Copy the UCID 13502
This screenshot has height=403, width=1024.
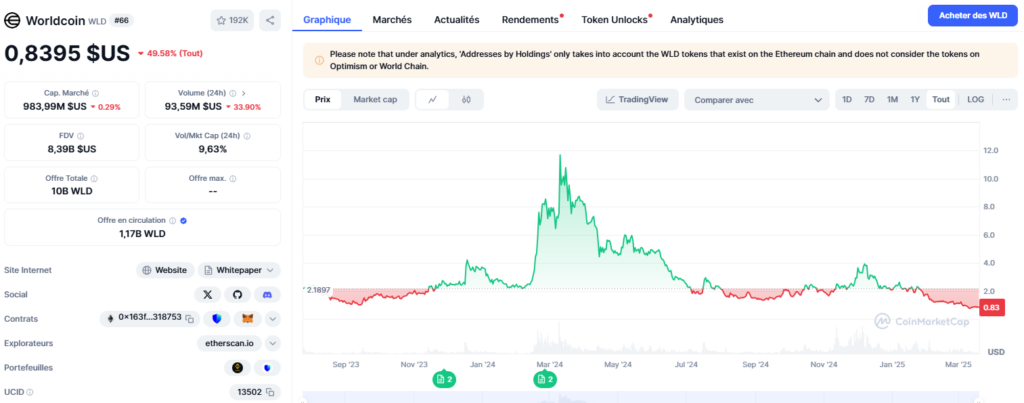coord(271,392)
